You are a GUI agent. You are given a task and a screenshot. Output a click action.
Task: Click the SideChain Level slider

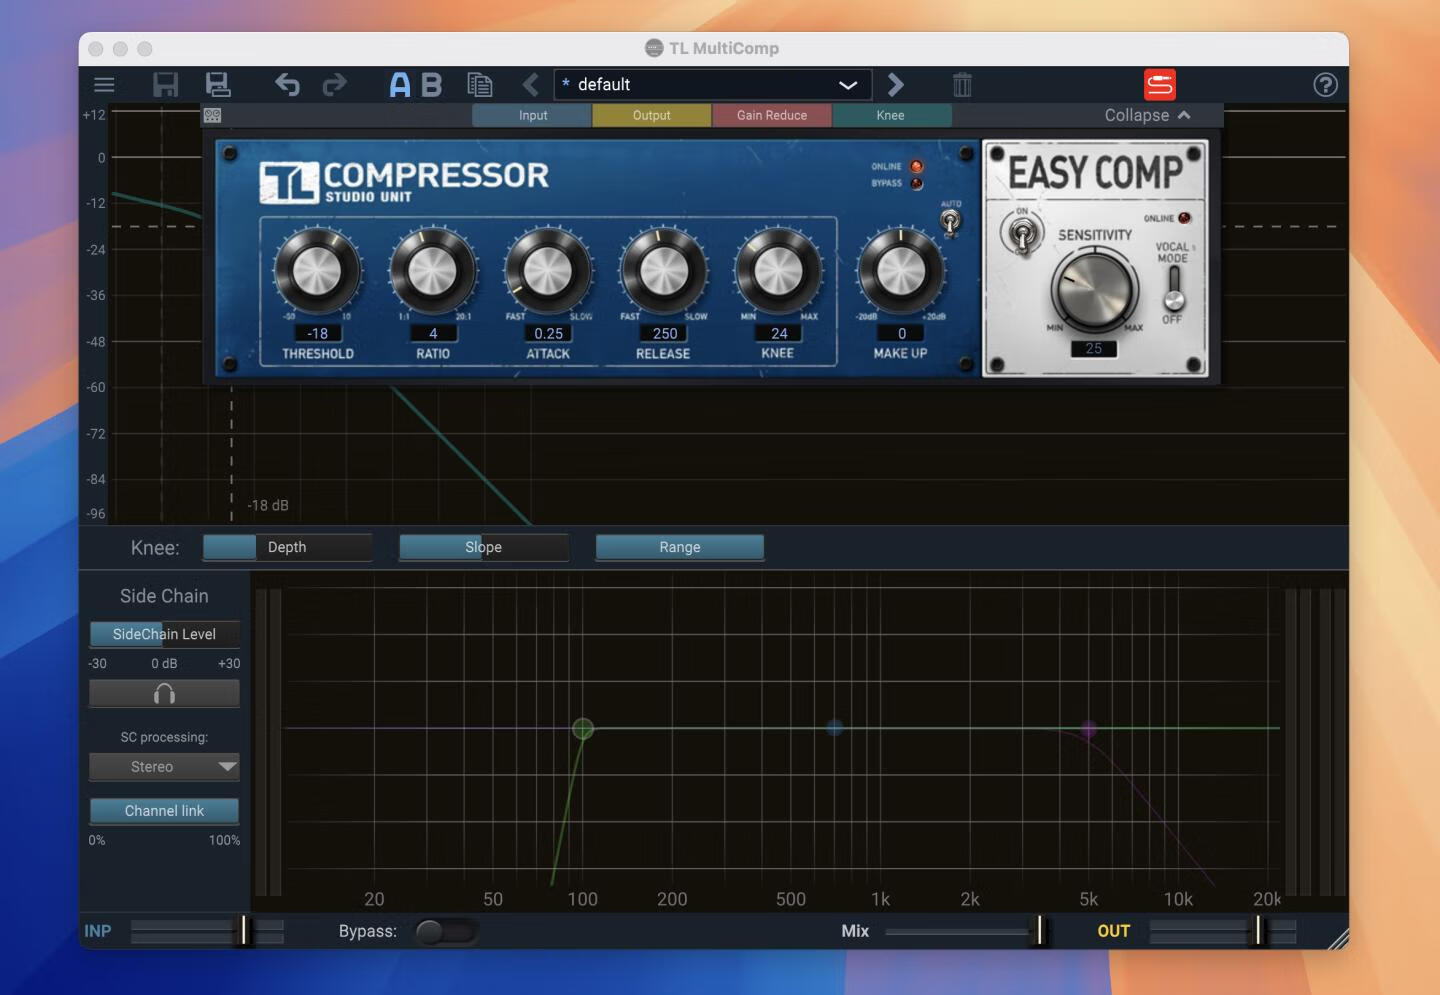[x=164, y=634]
